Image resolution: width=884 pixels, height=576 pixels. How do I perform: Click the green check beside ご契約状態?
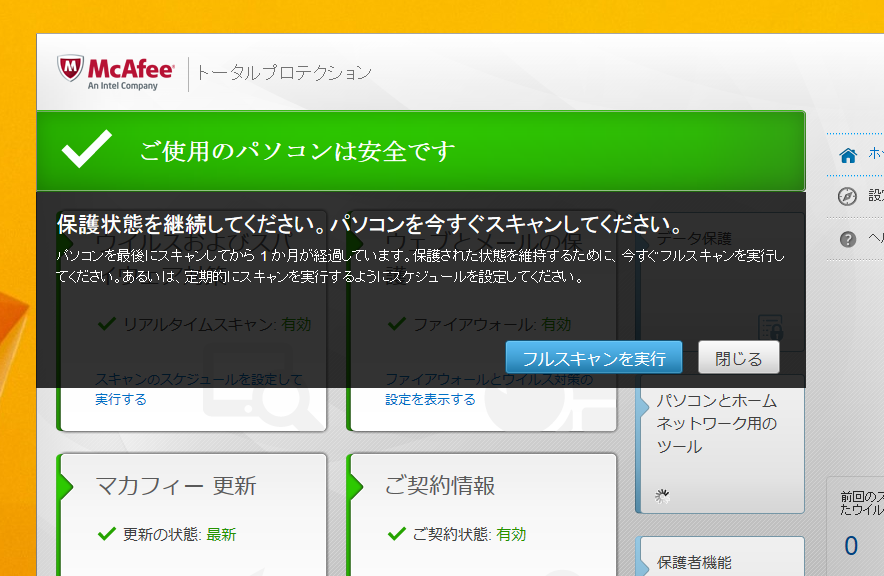point(397,534)
